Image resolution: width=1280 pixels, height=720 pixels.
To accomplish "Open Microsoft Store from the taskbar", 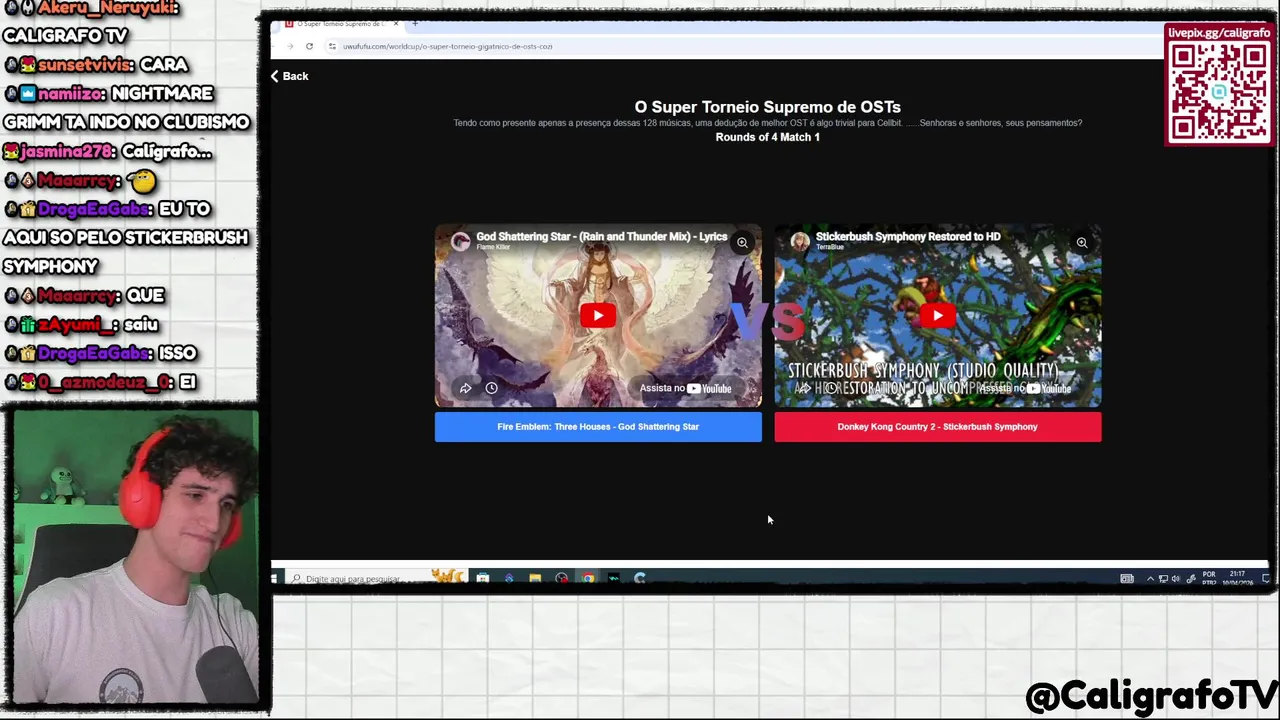I will 483,578.
